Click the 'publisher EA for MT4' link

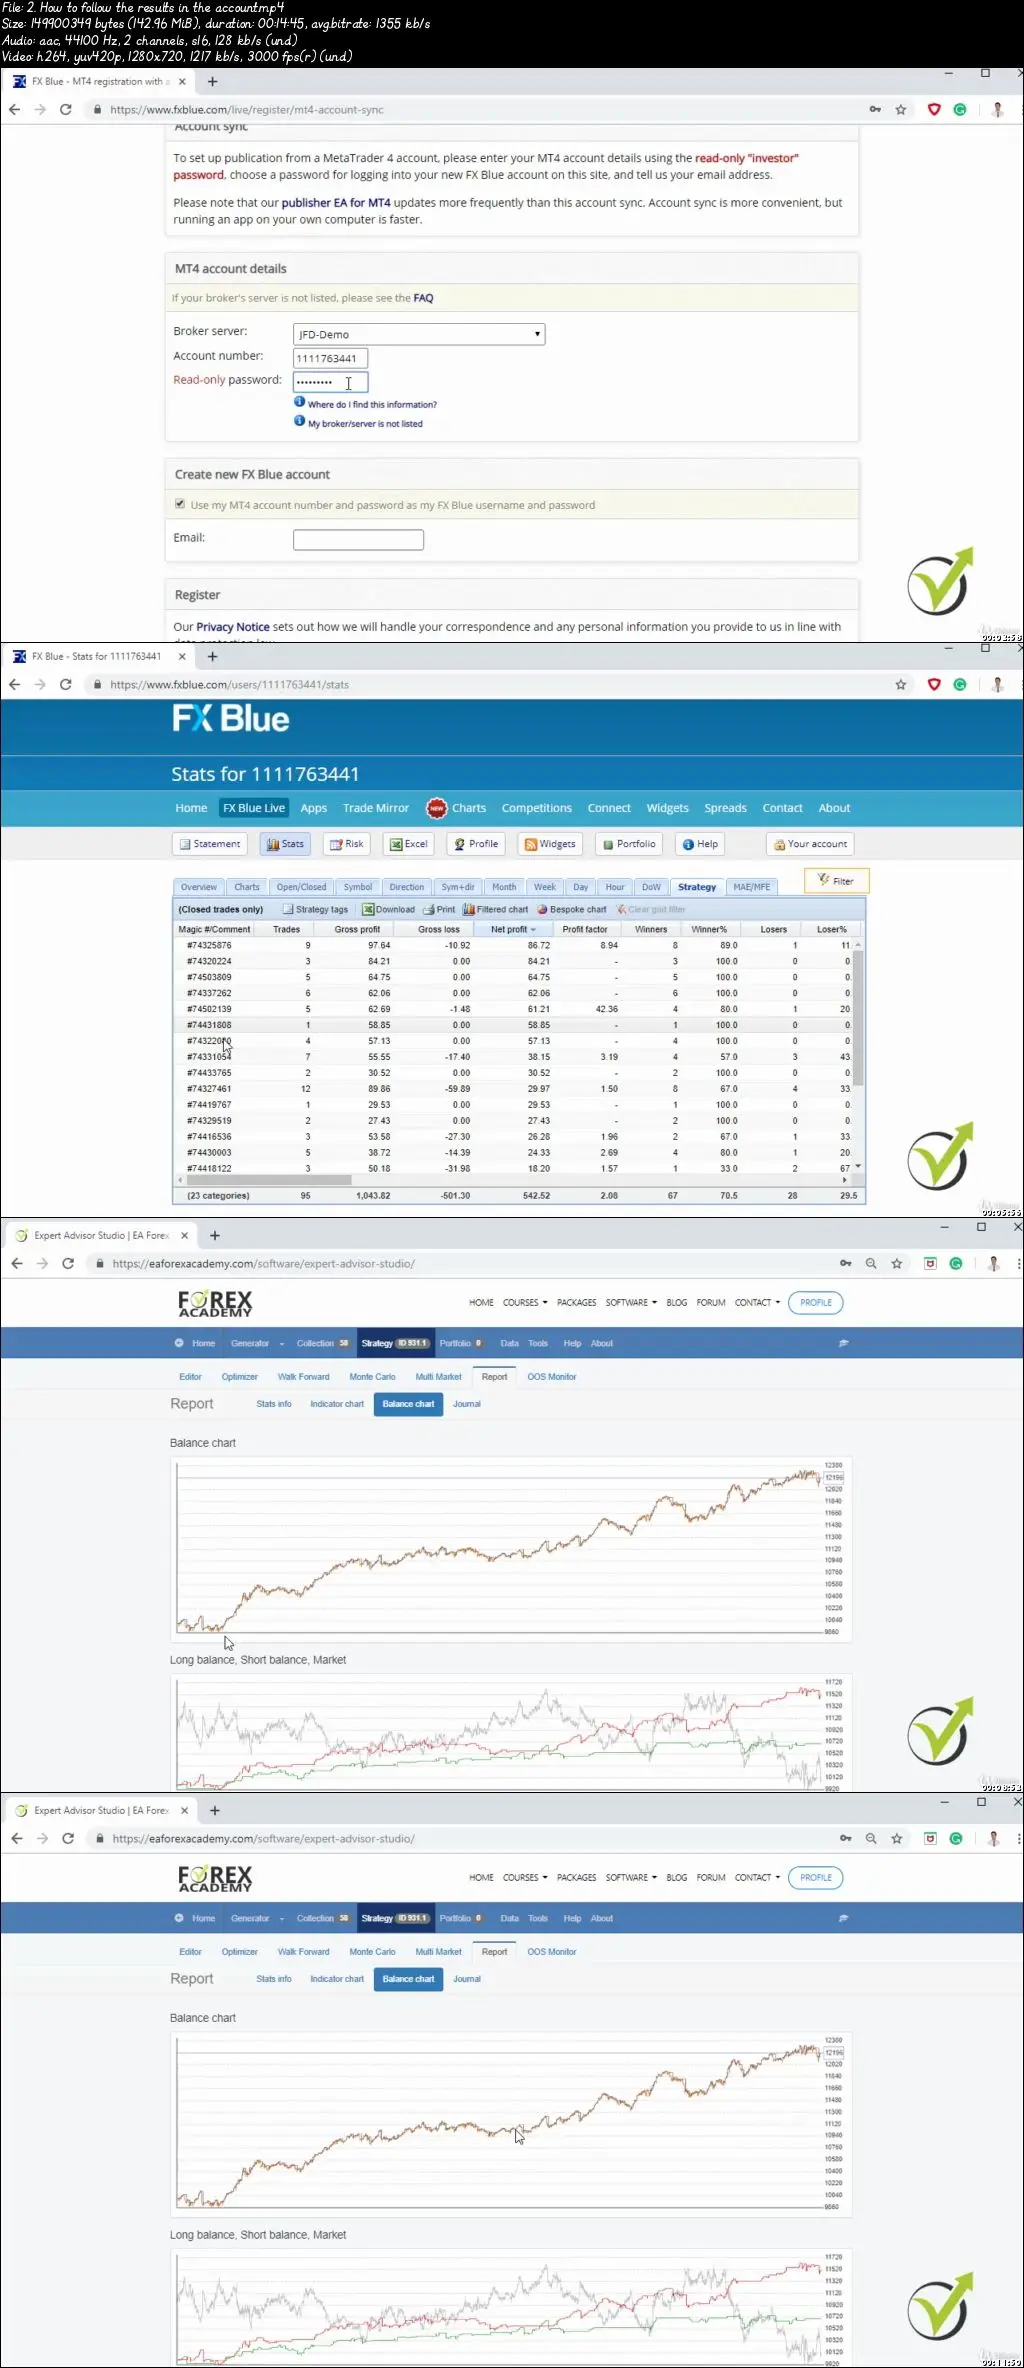(336, 203)
